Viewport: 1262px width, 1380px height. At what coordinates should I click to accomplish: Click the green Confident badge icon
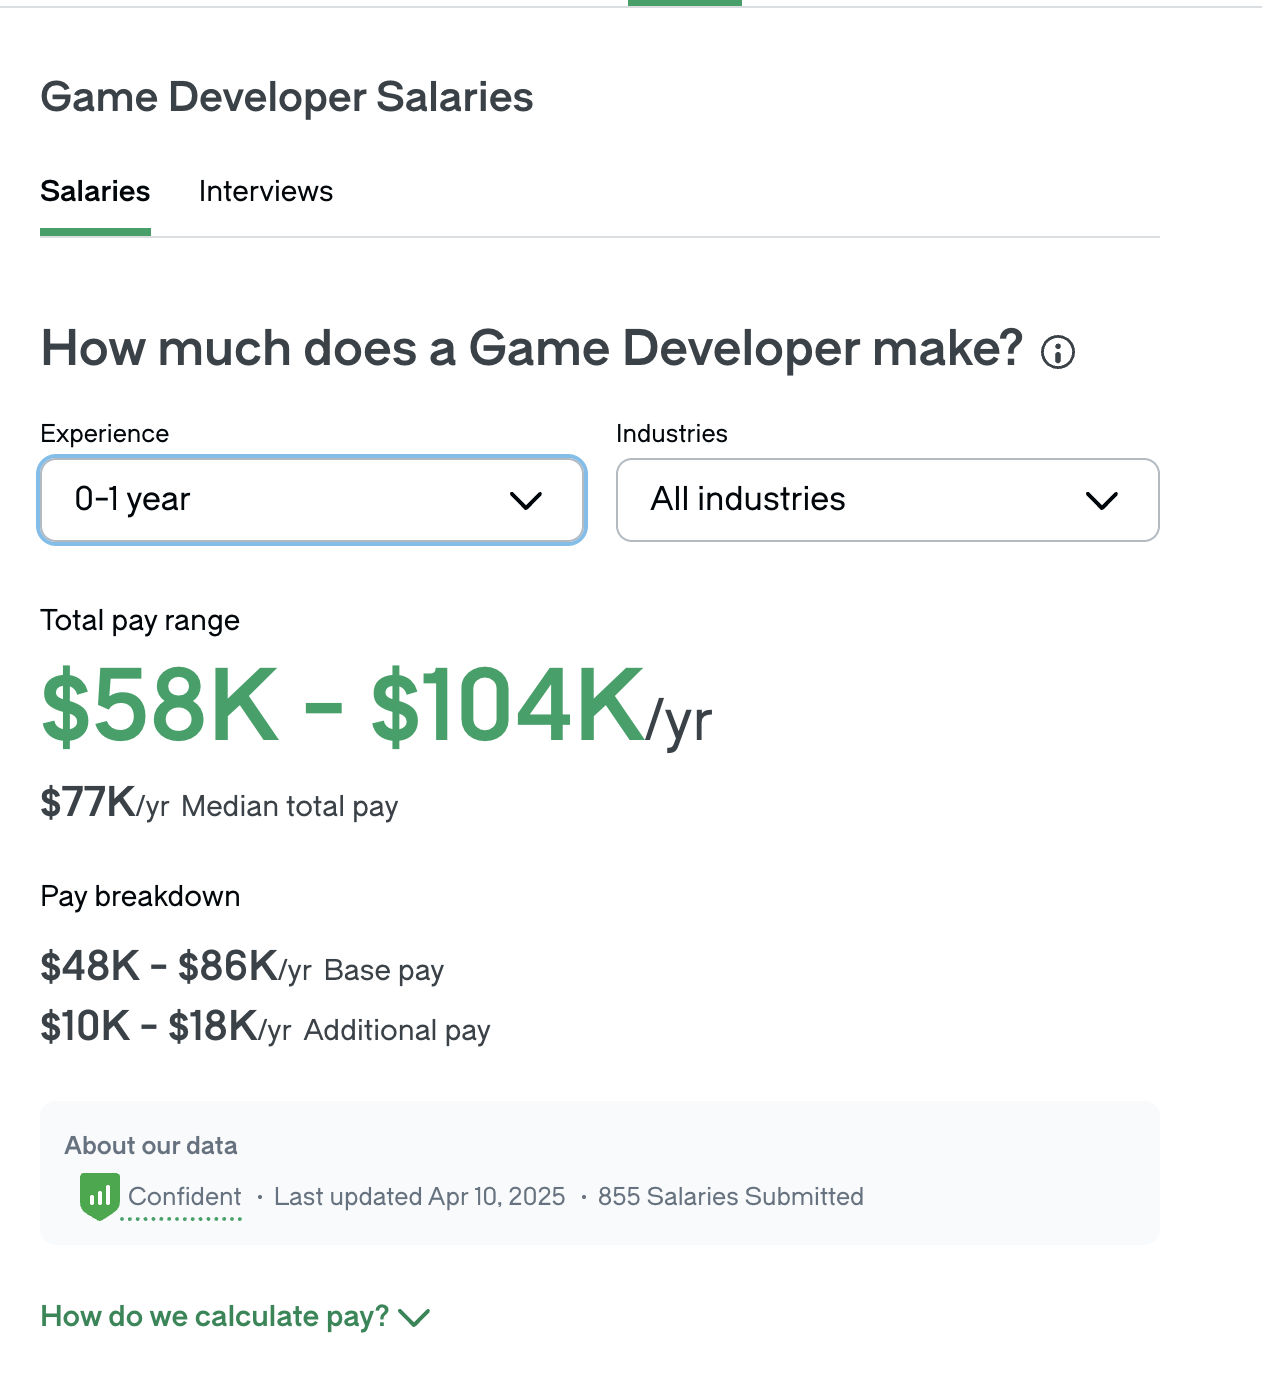(99, 1196)
